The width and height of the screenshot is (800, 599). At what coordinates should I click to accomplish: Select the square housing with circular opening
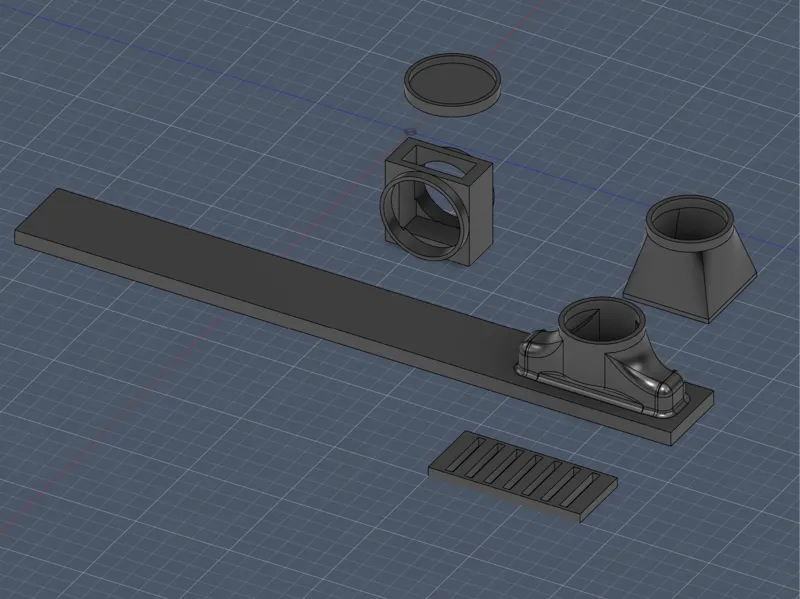[438, 204]
